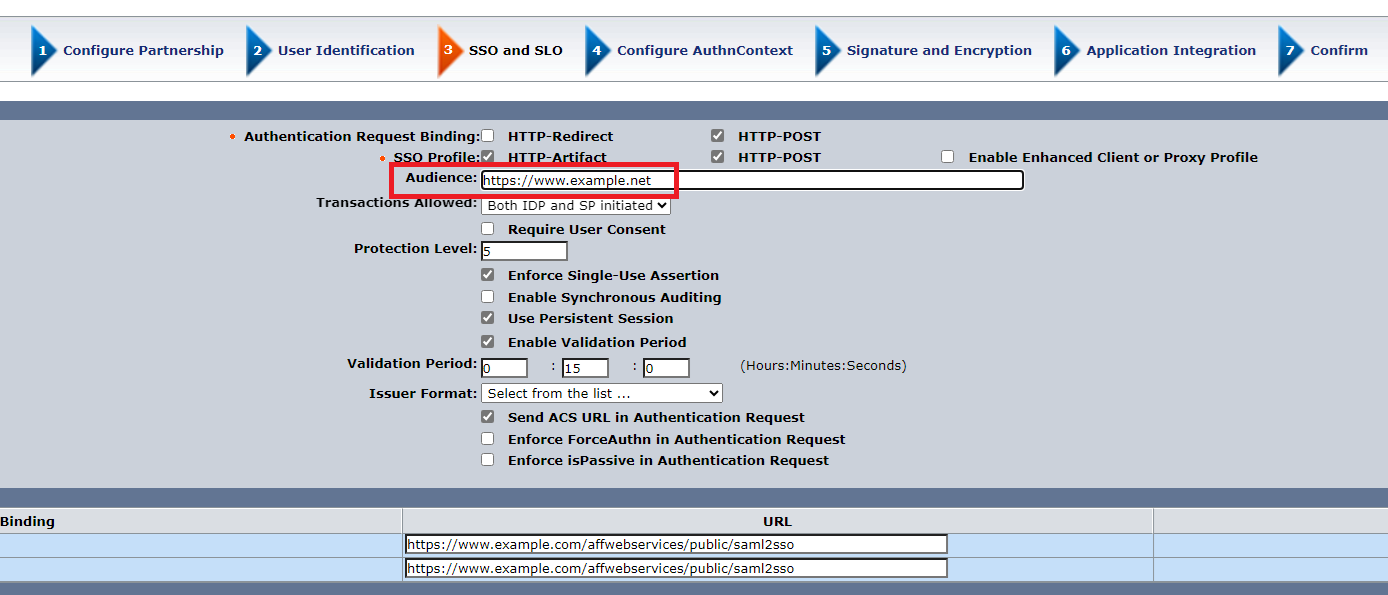Click the step 5 arrow icon
The width and height of the screenshot is (1388, 595).
click(x=827, y=51)
